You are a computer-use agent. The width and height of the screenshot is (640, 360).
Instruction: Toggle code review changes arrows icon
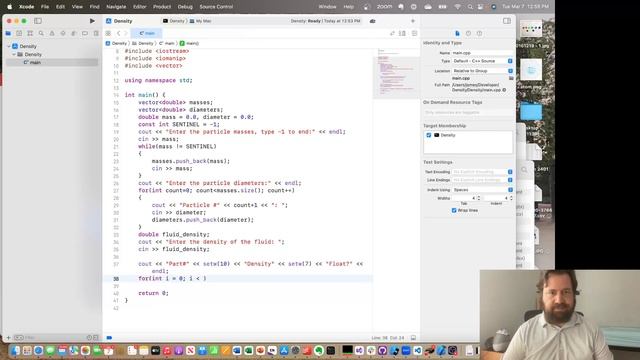(x=392, y=33)
